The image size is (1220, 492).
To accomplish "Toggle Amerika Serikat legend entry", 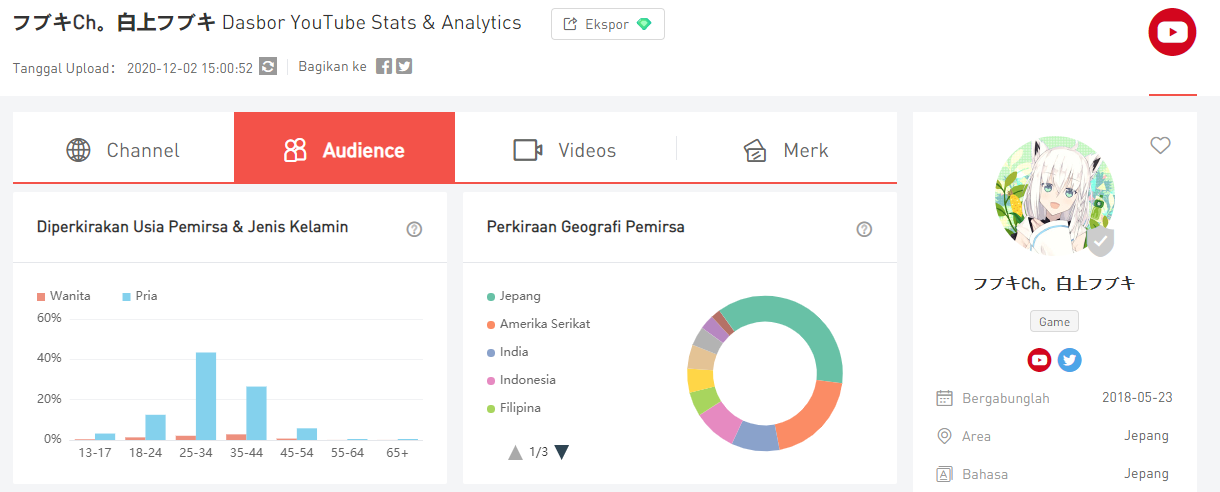I will pos(538,324).
